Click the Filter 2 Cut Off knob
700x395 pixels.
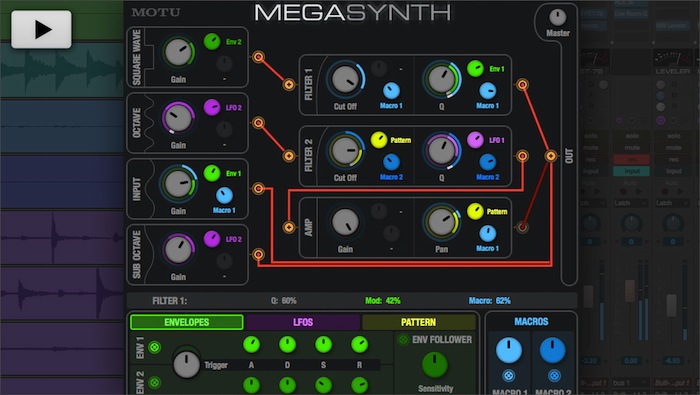(x=345, y=150)
